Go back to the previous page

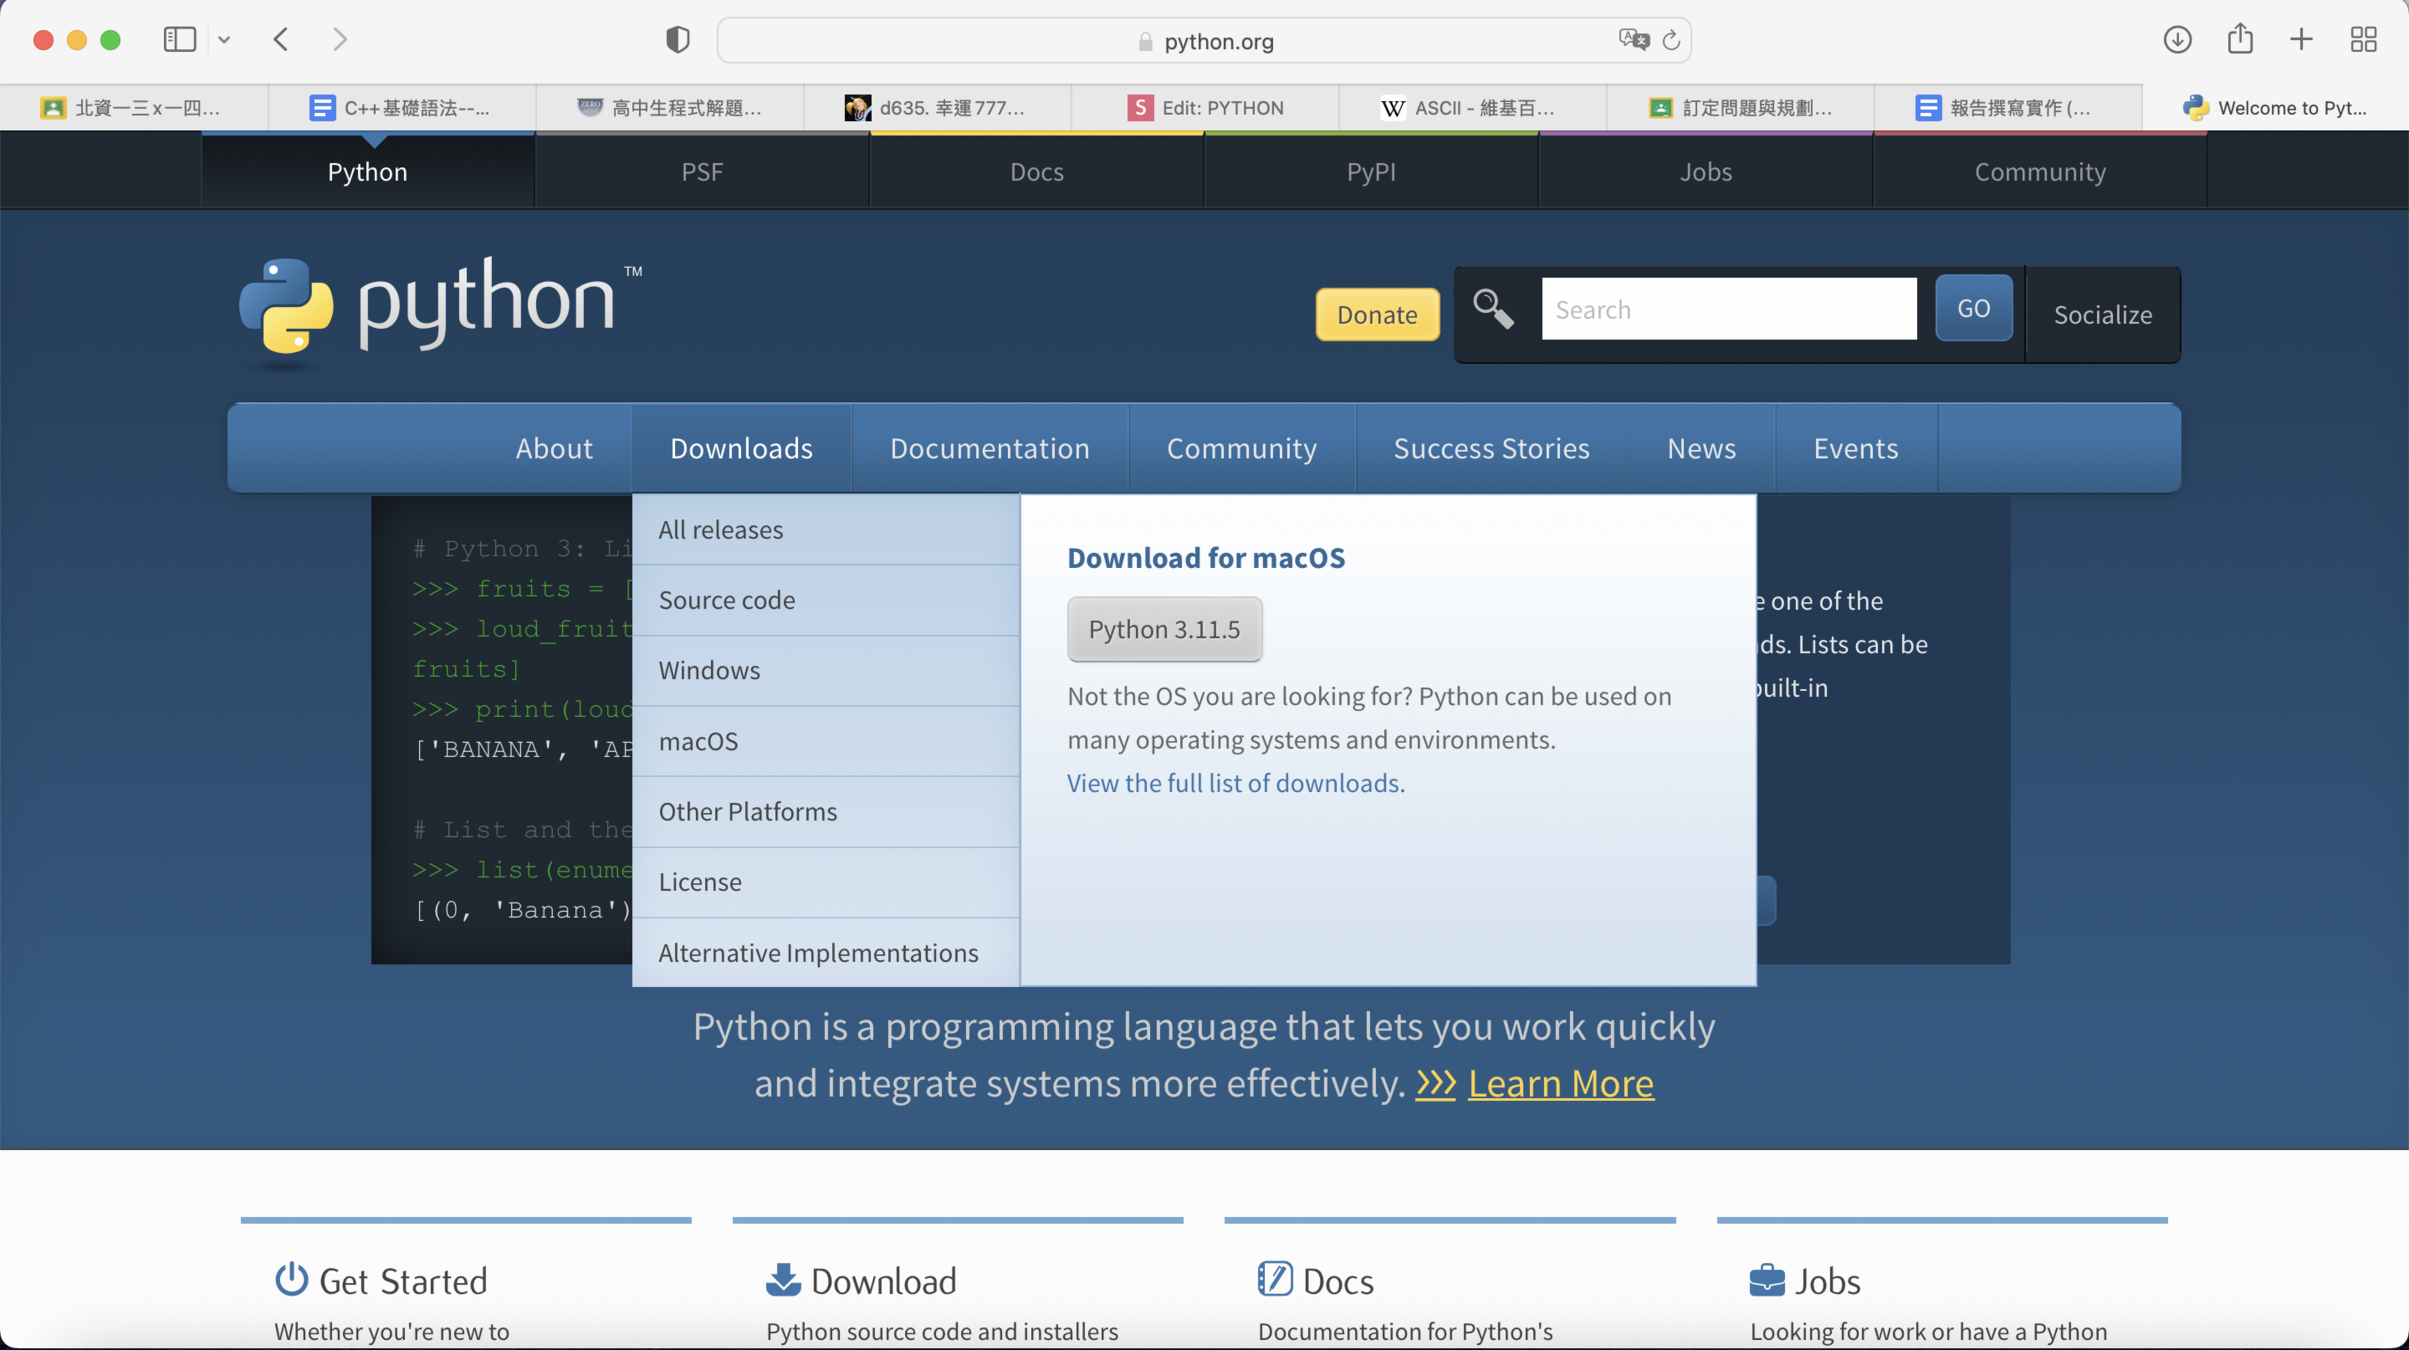click(281, 39)
